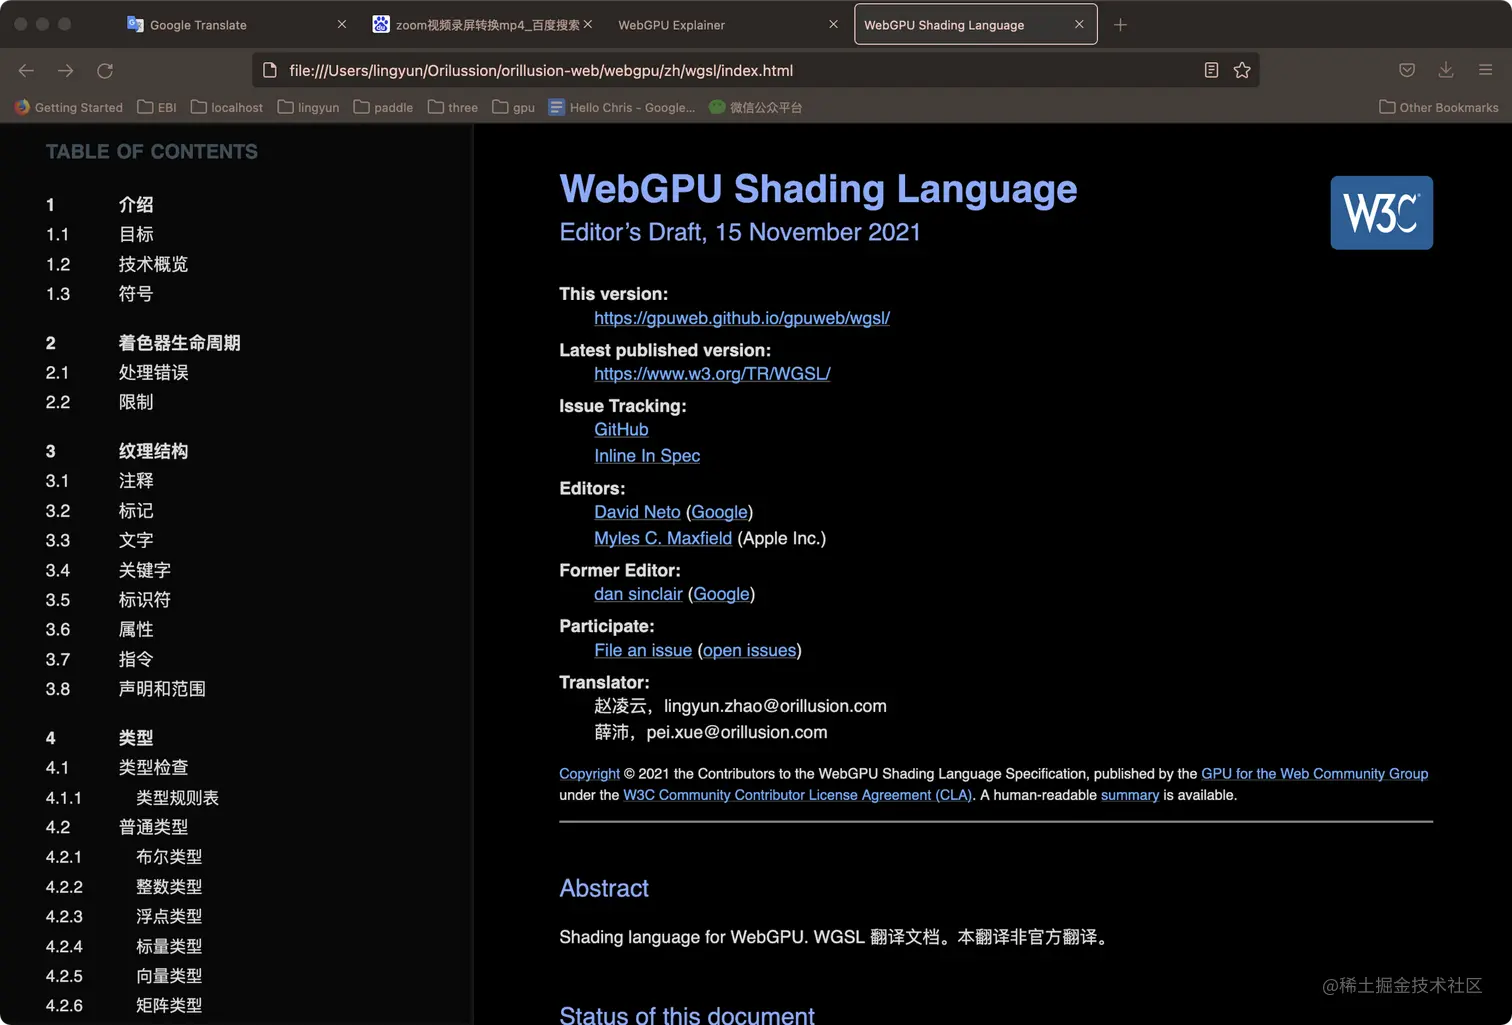The height and width of the screenshot is (1025, 1512).
Task: Toggle reader view icon in address bar
Action: point(1211,70)
